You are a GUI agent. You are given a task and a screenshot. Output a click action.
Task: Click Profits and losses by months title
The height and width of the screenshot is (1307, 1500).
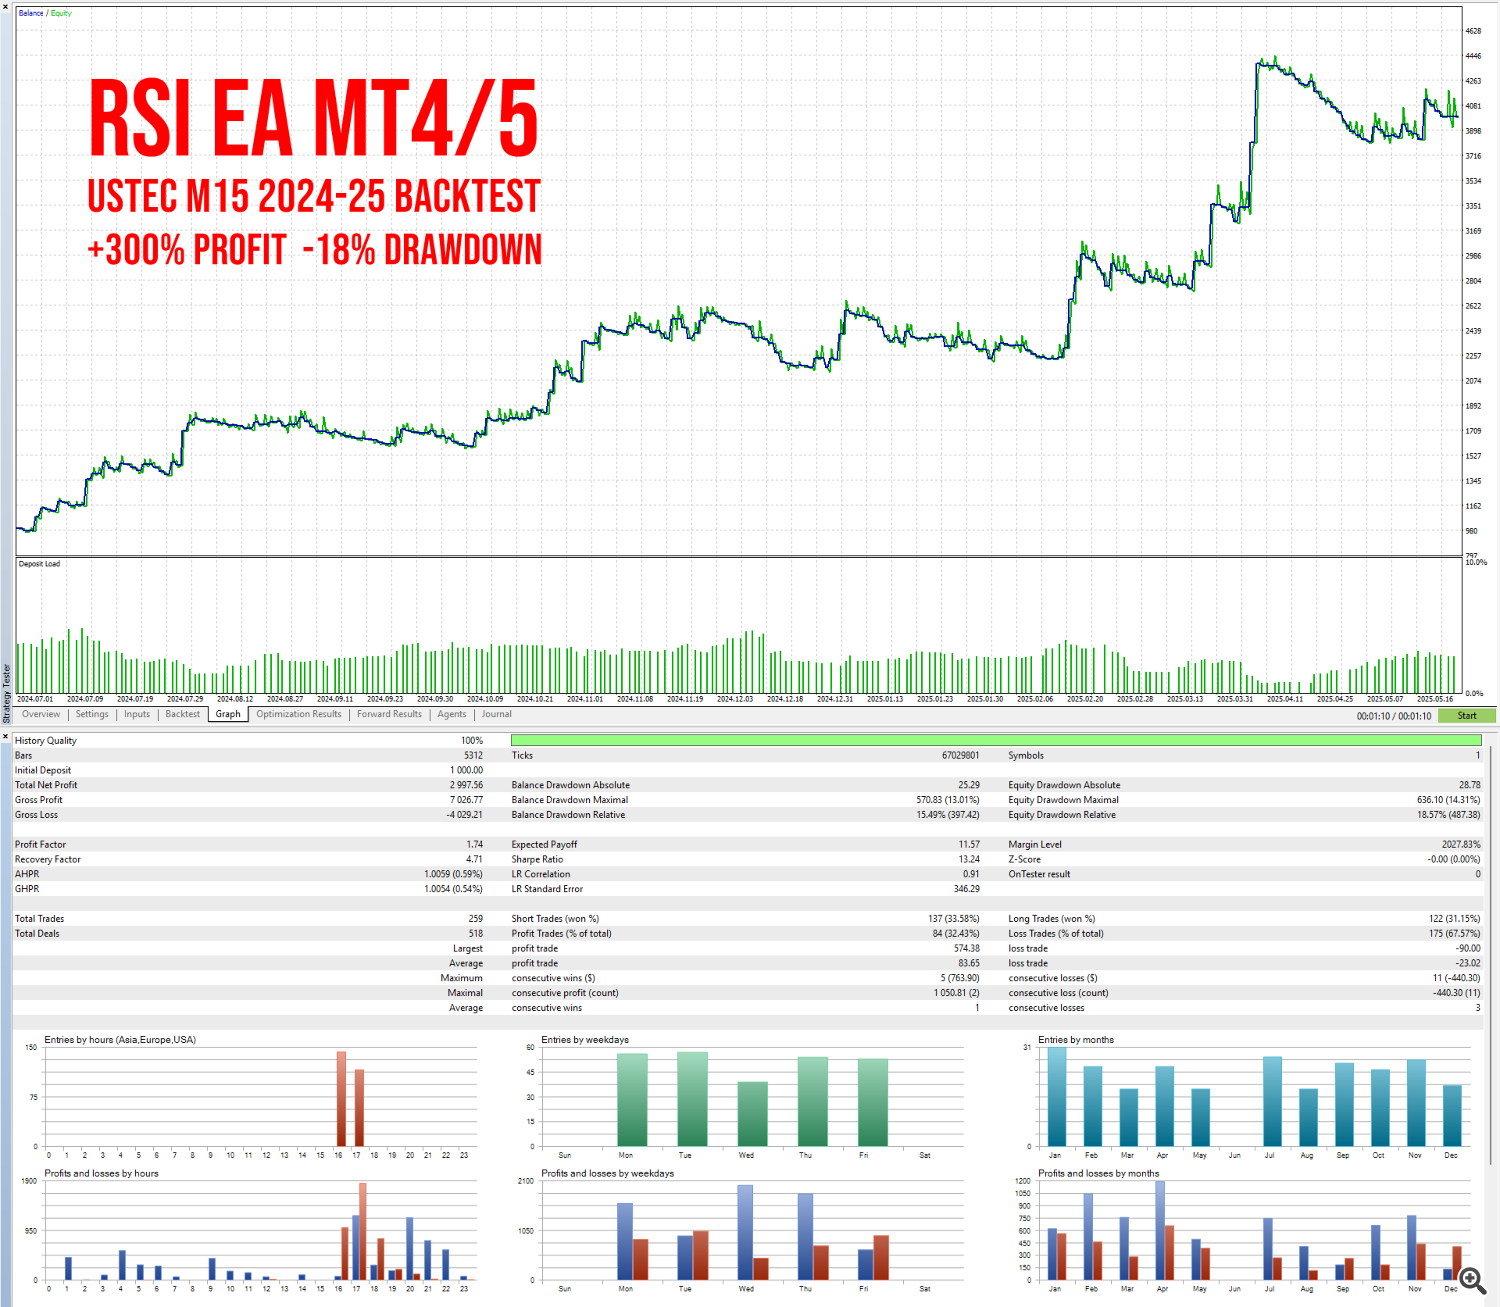(x=1098, y=1174)
